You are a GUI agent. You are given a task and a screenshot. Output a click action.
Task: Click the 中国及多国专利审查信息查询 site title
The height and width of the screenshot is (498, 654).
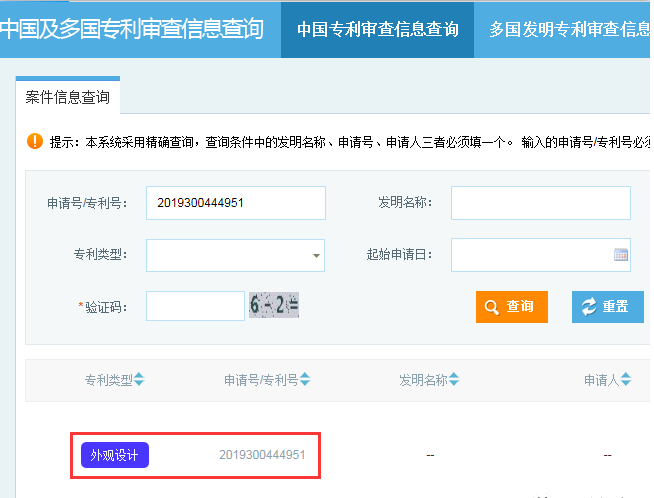133,29
